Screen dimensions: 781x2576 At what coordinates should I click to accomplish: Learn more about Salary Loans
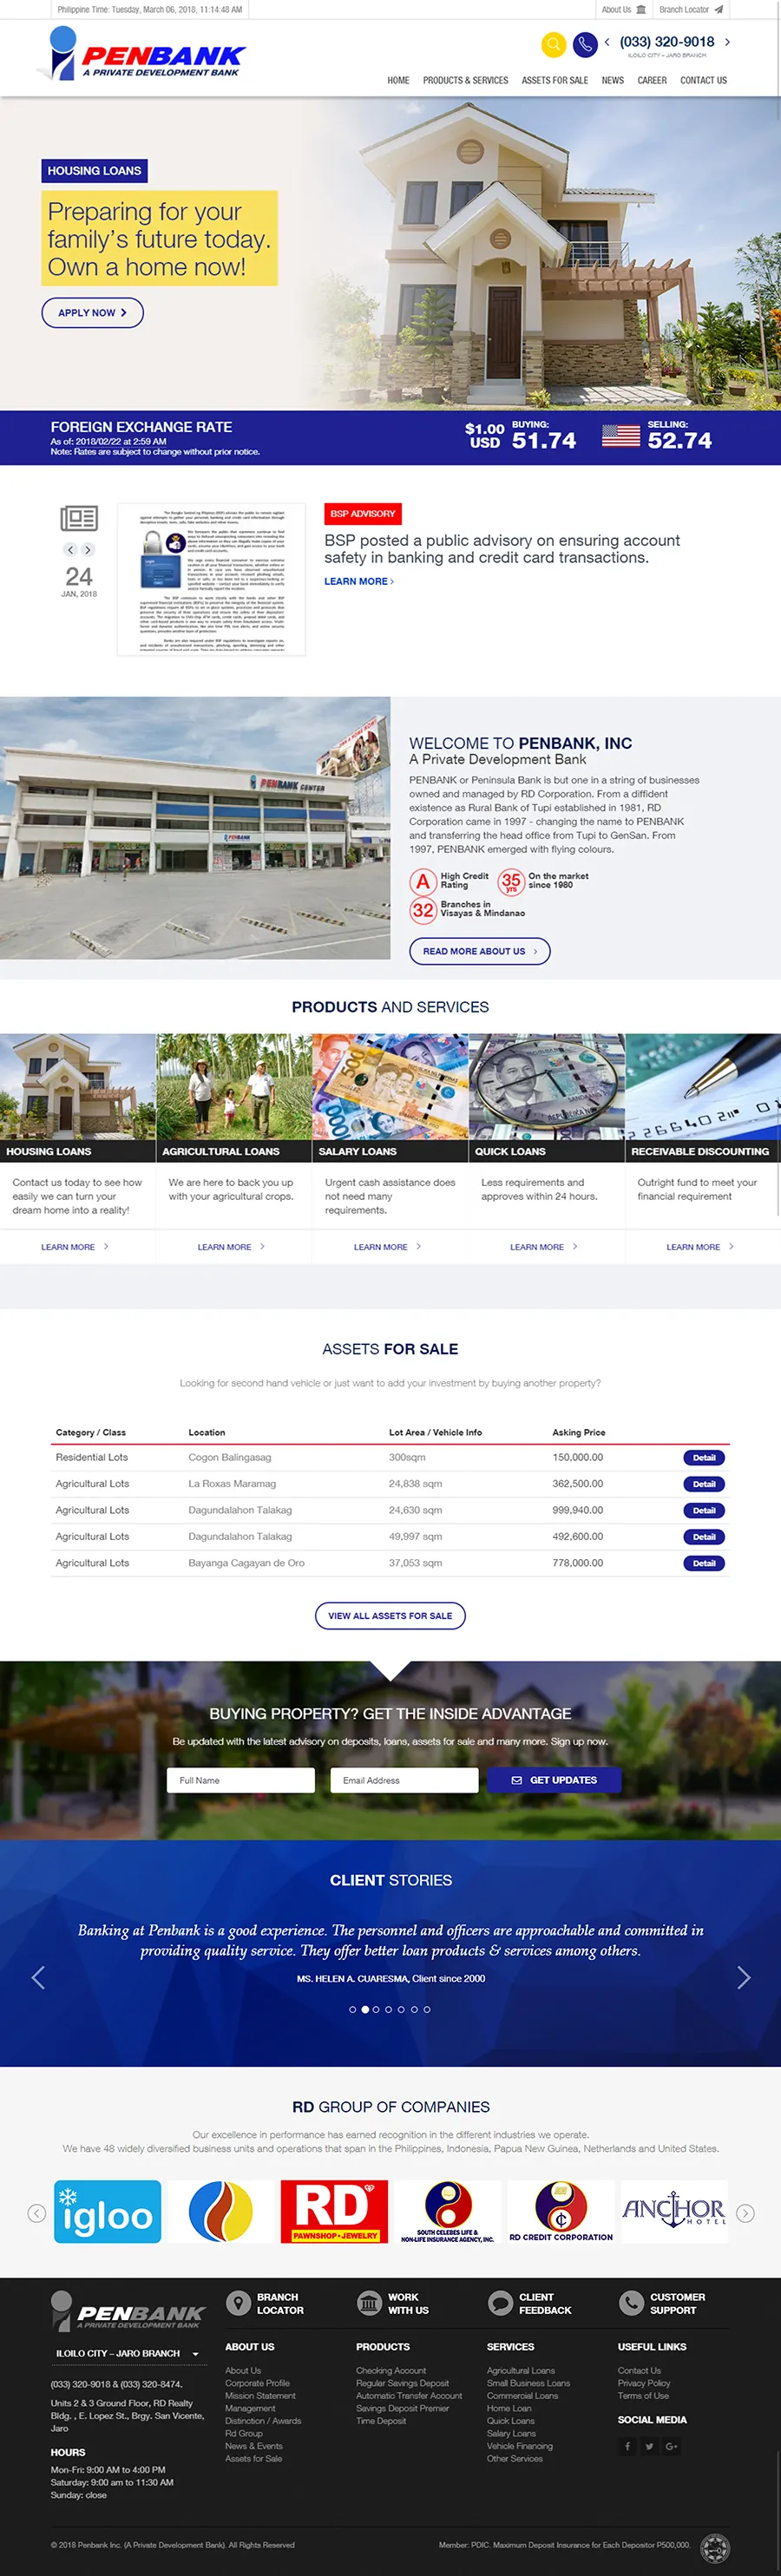point(387,1247)
